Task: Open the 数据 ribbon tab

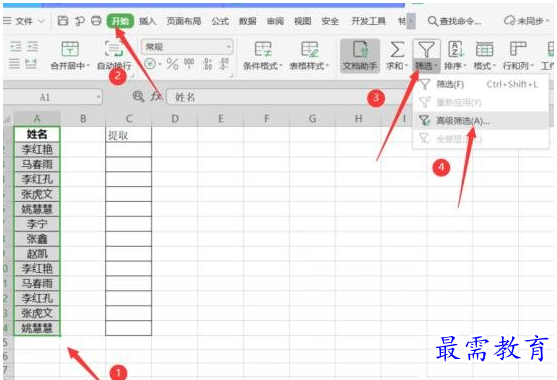Action: click(x=248, y=21)
